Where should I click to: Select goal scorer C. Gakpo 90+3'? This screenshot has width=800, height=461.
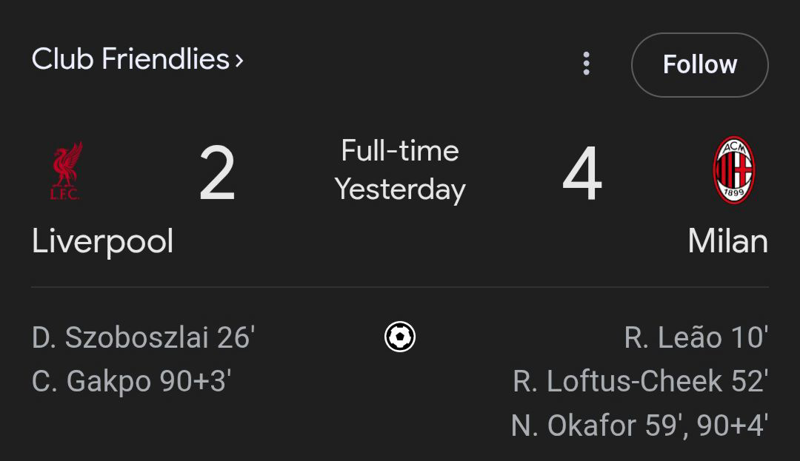coord(138,382)
